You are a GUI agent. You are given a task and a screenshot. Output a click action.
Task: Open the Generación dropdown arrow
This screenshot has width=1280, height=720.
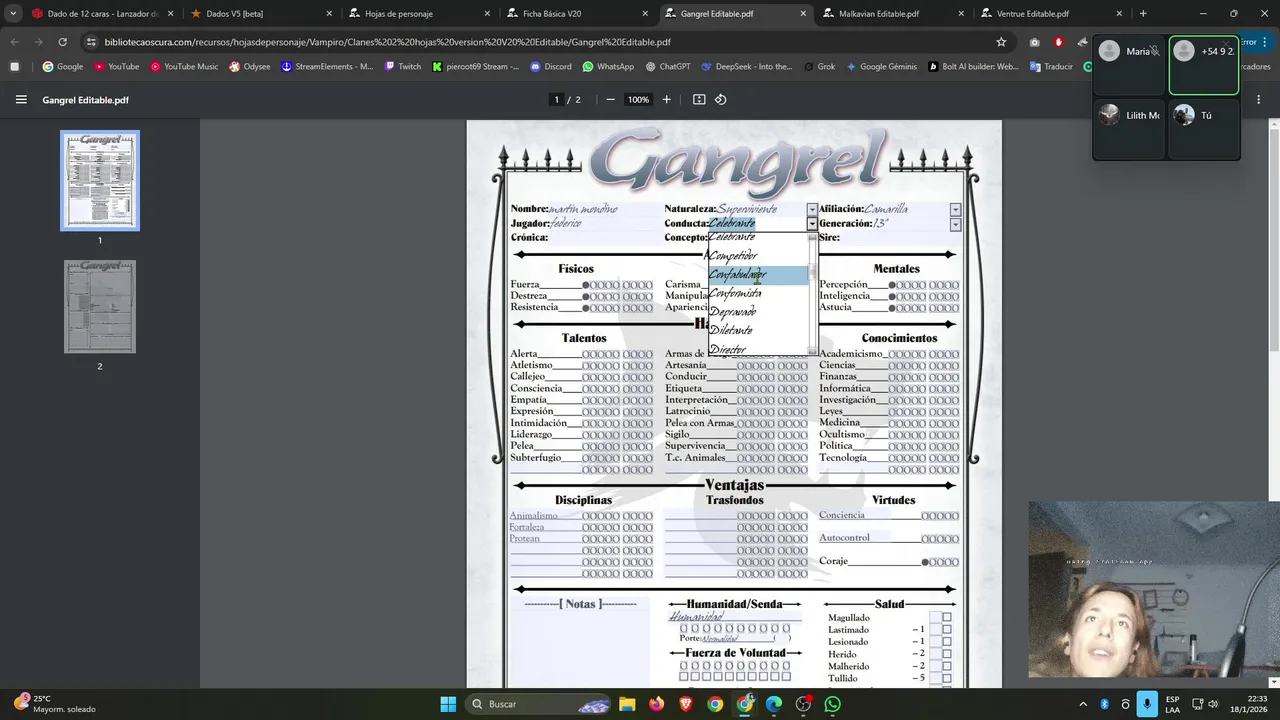(955, 224)
